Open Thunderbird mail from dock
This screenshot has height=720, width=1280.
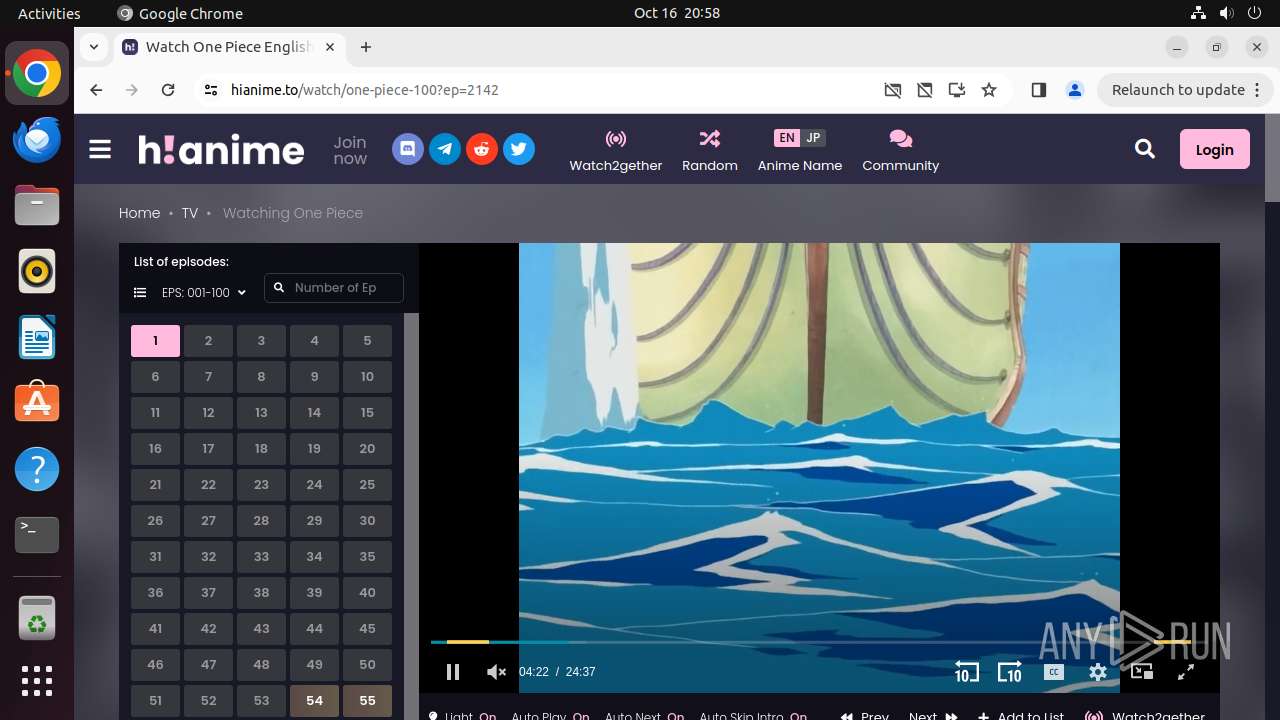pos(37,138)
